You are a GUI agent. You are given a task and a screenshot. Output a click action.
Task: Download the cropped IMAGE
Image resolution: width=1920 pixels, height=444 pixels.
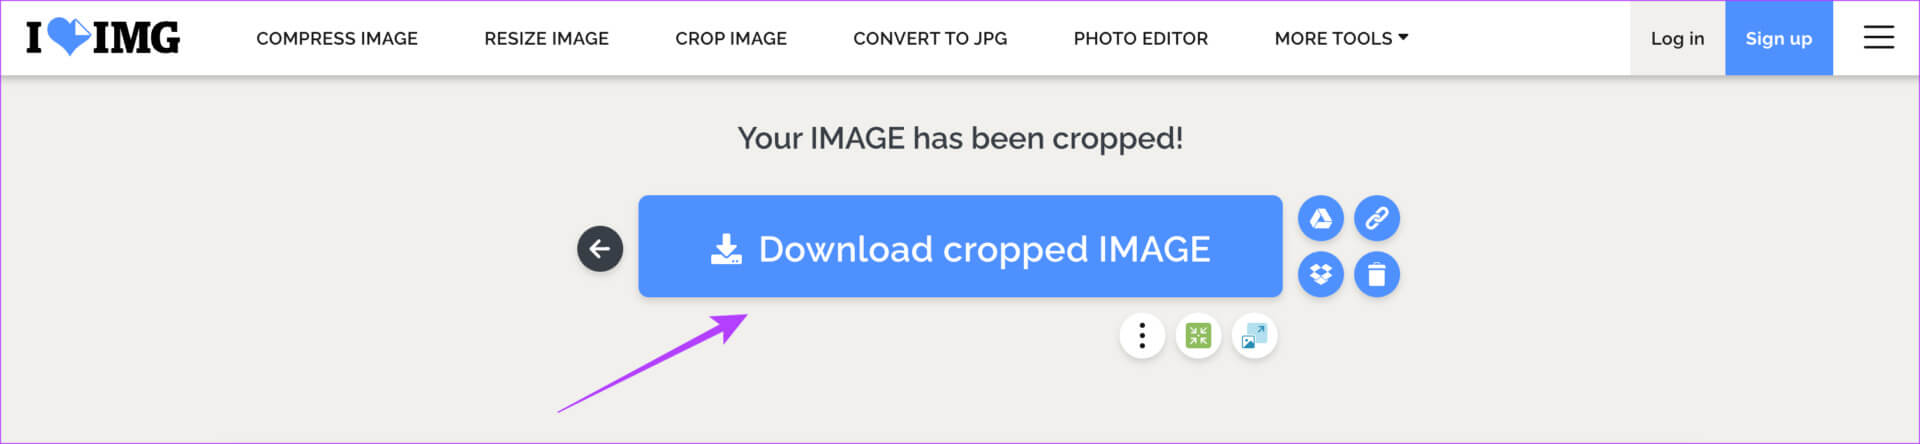(x=960, y=246)
